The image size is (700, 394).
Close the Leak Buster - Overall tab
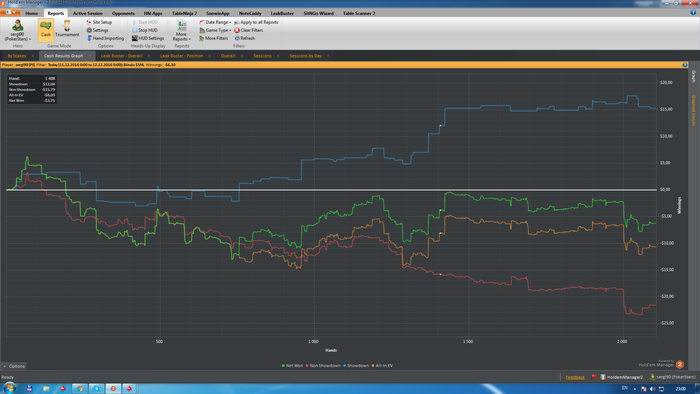pyautogui.click(x=149, y=56)
